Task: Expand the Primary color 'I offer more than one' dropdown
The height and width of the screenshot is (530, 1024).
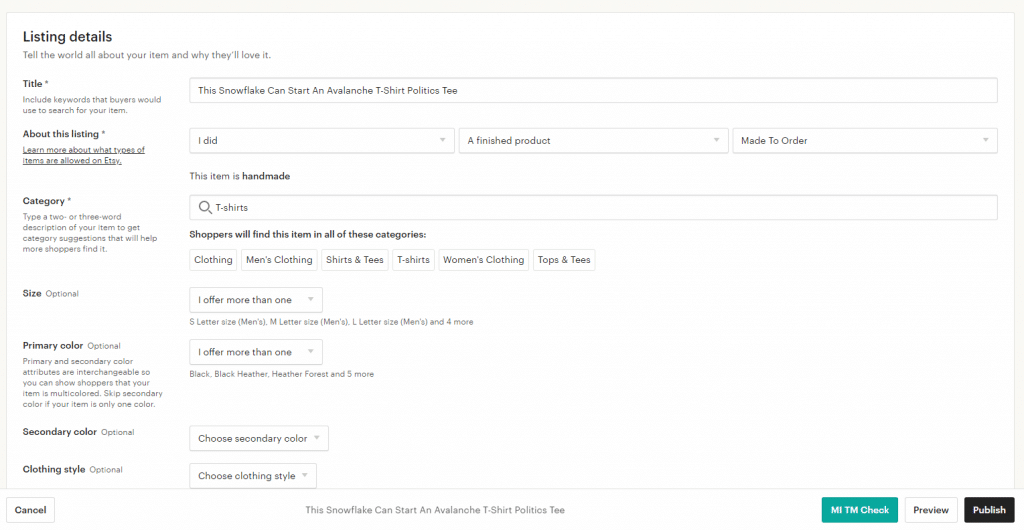Action: coord(256,352)
